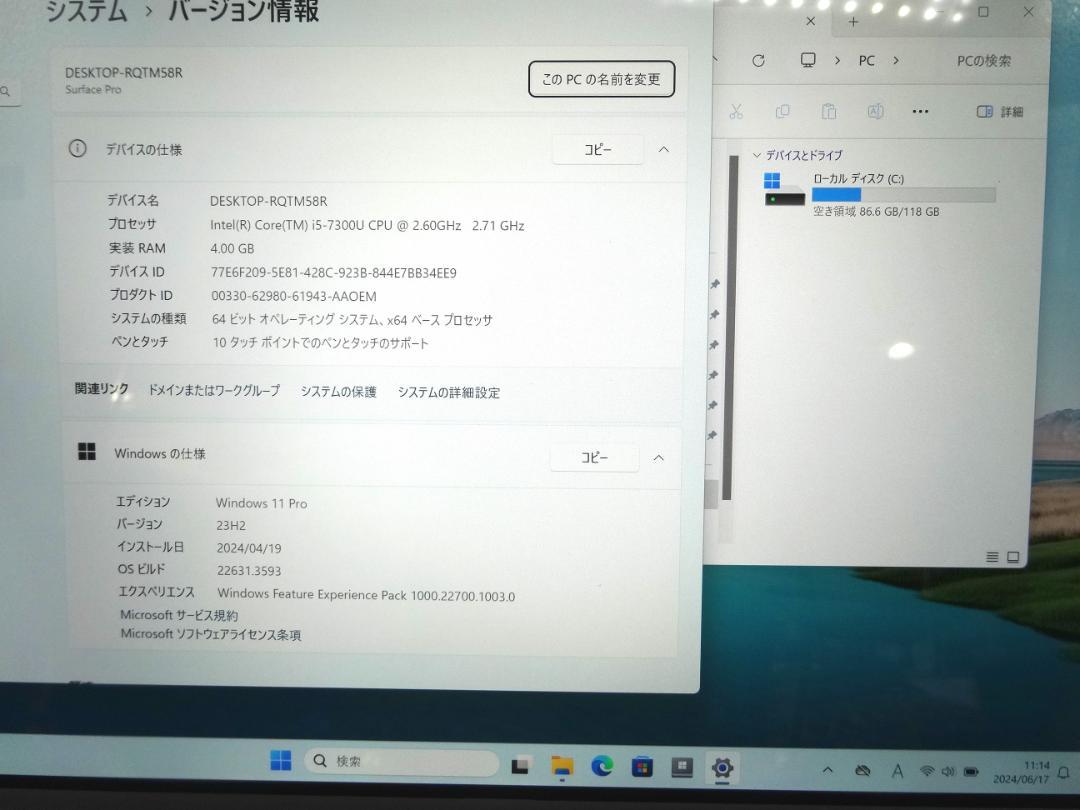The width and height of the screenshot is (1080, 810).
Task: Click the battery tray icon
Action: (971, 771)
